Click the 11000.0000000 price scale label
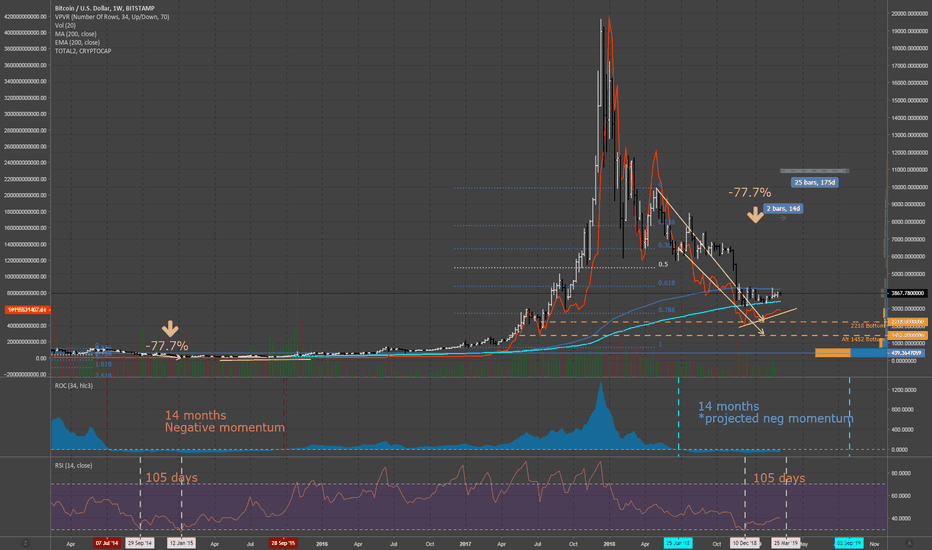 click(909, 170)
